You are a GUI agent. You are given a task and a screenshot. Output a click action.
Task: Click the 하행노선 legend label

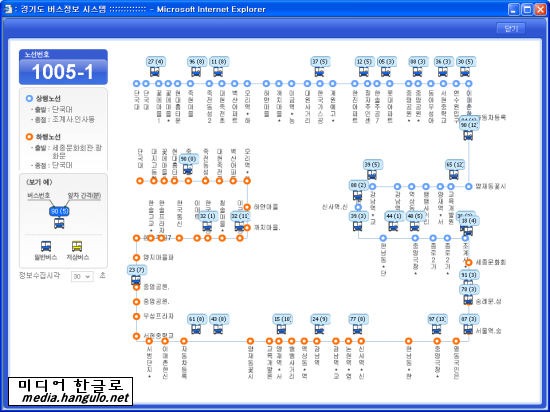(x=48, y=137)
